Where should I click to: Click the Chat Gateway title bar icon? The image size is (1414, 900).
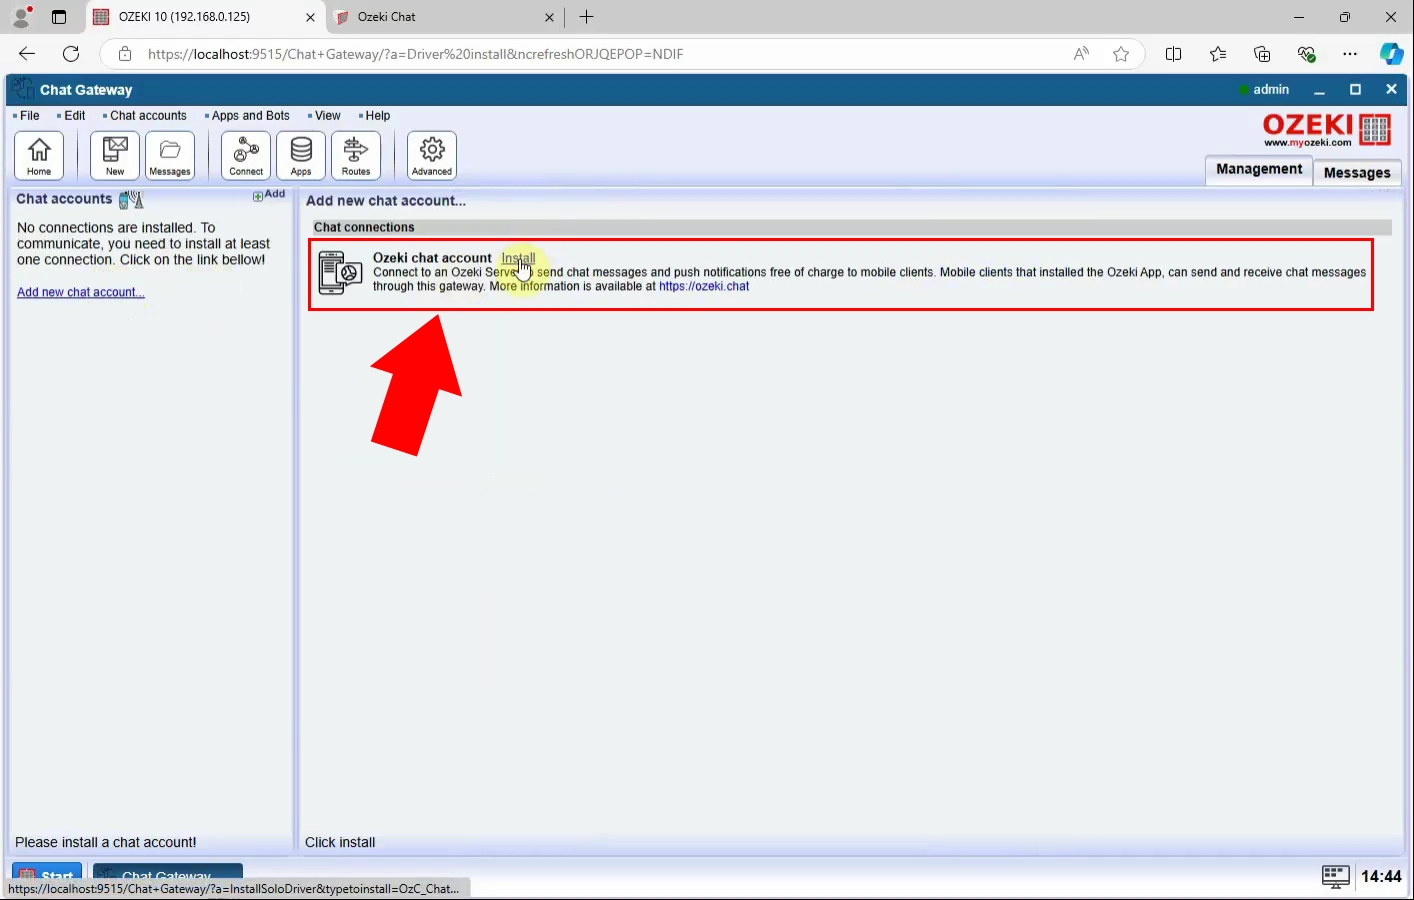click(x=24, y=89)
